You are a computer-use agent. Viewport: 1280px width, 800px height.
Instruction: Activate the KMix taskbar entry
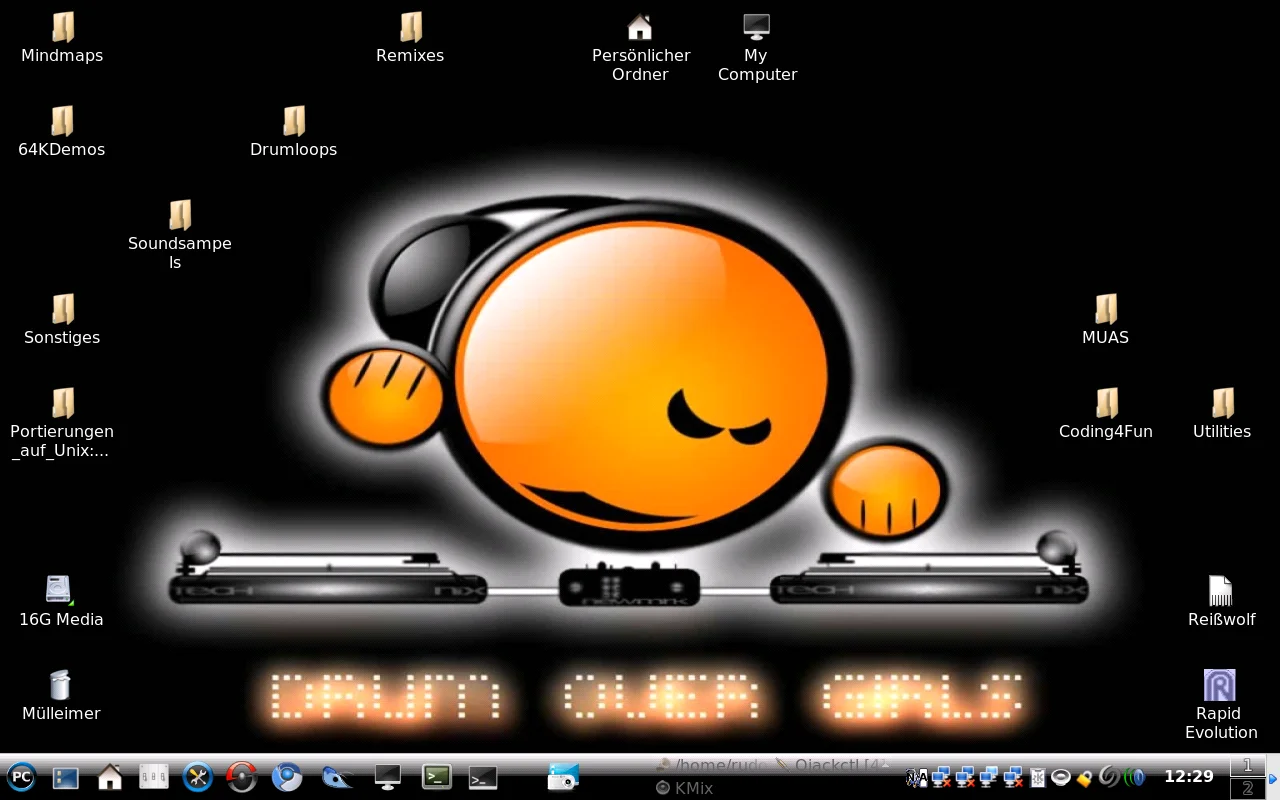tap(684, 788)
